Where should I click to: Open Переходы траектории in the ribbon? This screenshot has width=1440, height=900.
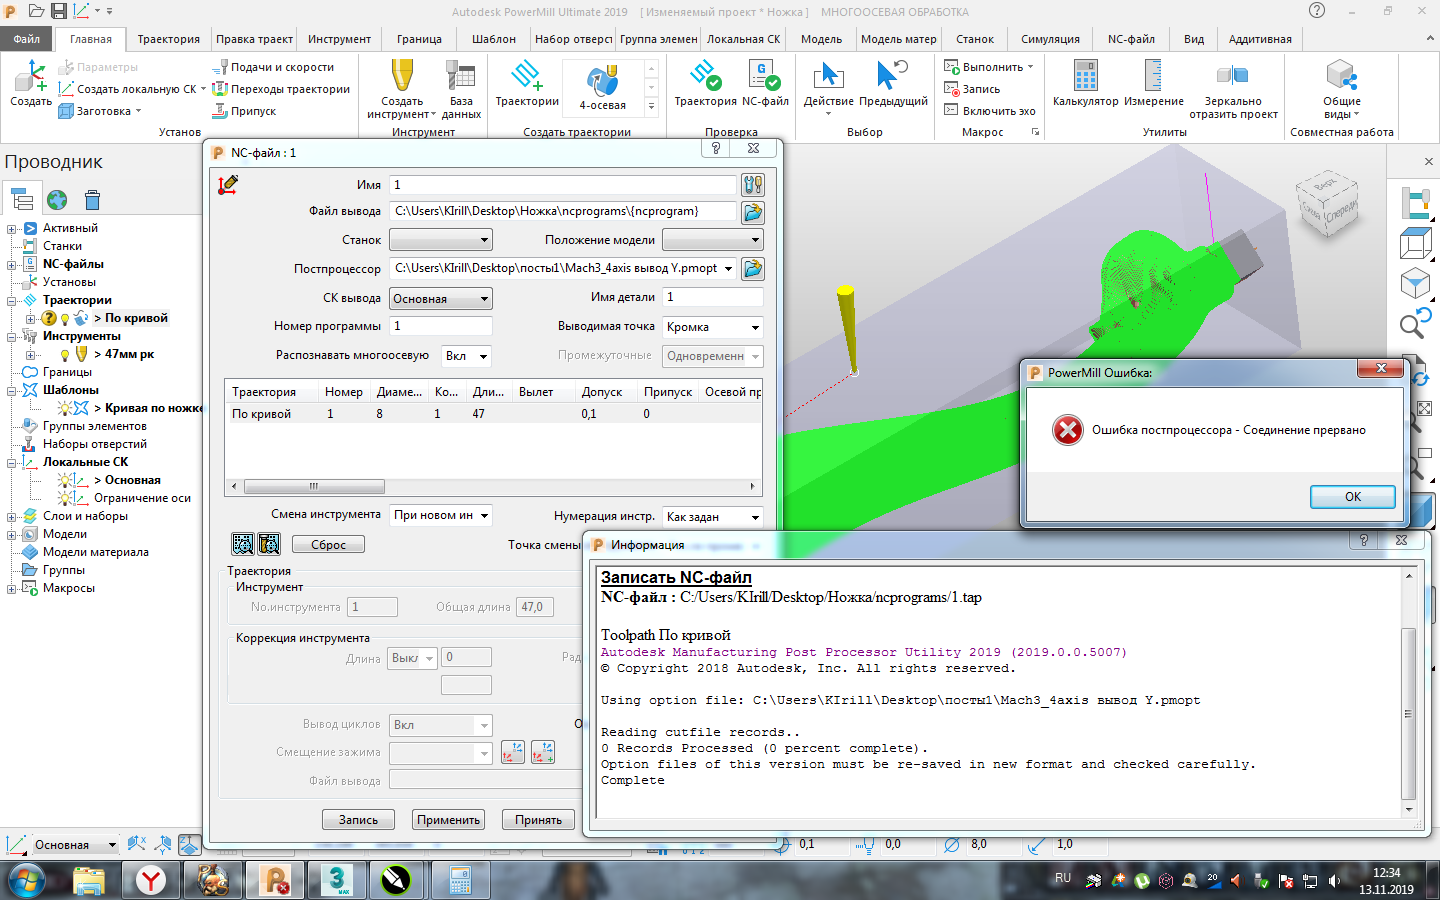click(281, 89)
